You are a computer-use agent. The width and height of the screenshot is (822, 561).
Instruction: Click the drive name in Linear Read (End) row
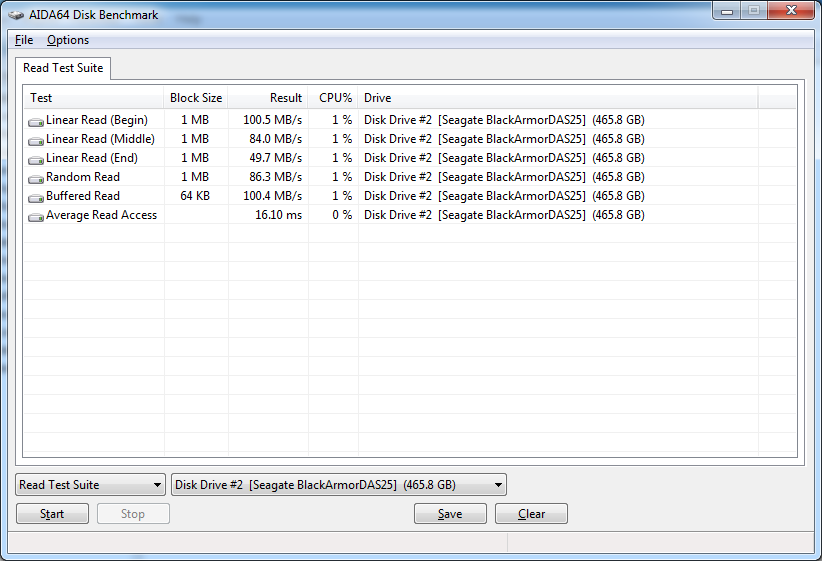504,158
